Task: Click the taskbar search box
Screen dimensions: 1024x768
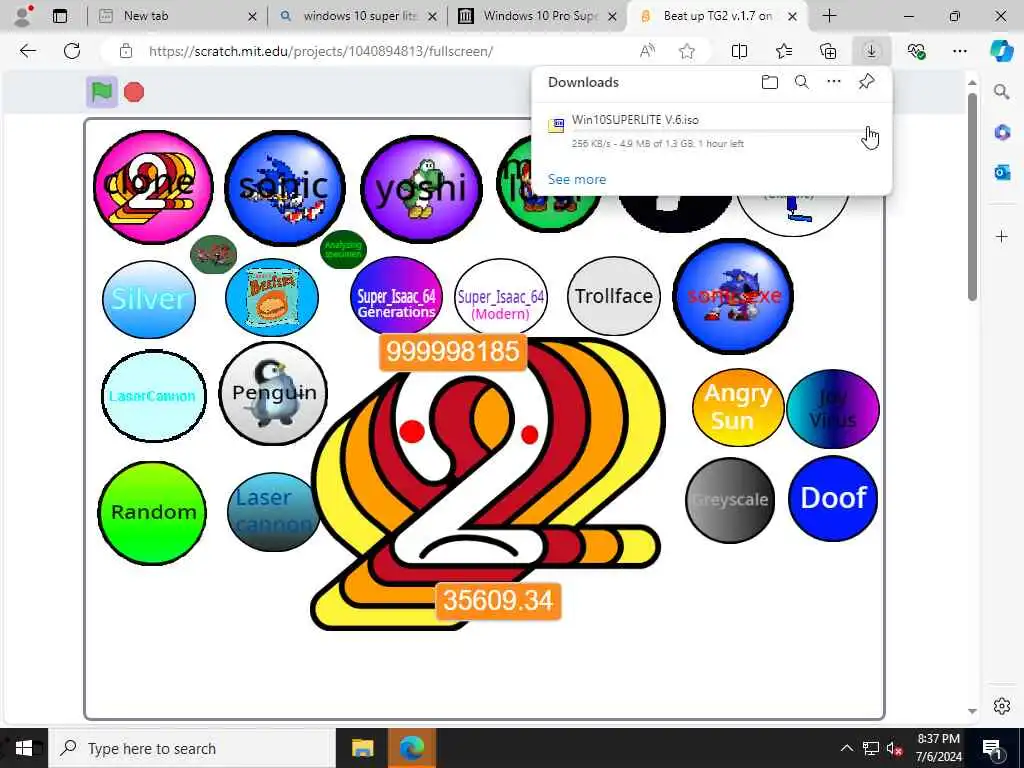Action: 193,748
